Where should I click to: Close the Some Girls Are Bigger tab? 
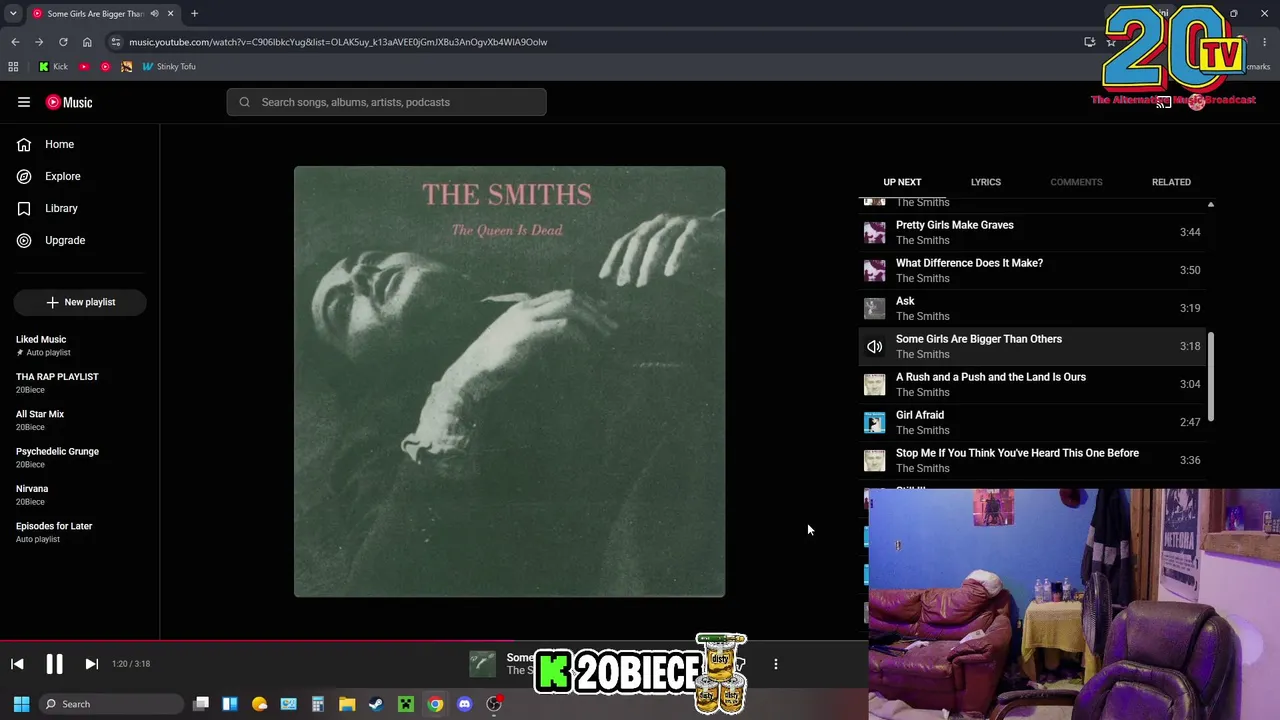170,14
